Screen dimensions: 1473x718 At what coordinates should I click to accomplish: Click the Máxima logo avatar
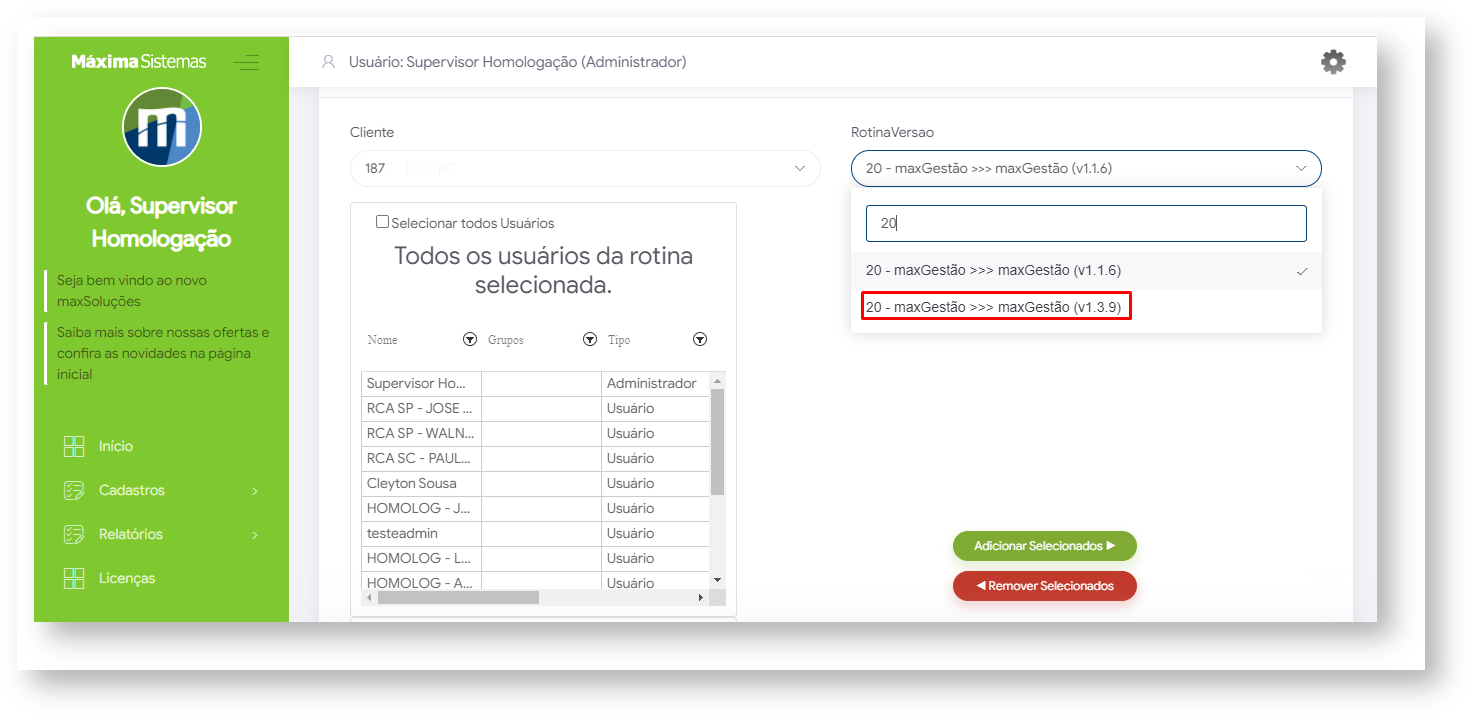click(x=162, y=127)
